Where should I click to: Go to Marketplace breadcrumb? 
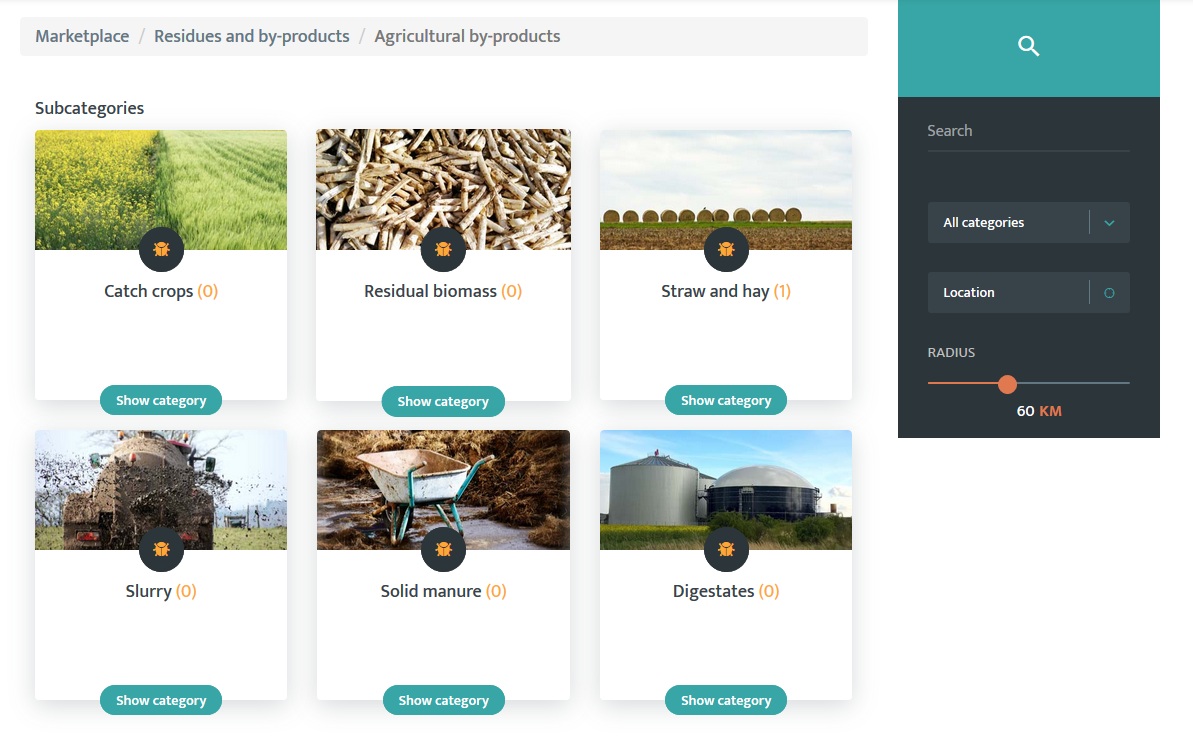(x=82, y=37)
